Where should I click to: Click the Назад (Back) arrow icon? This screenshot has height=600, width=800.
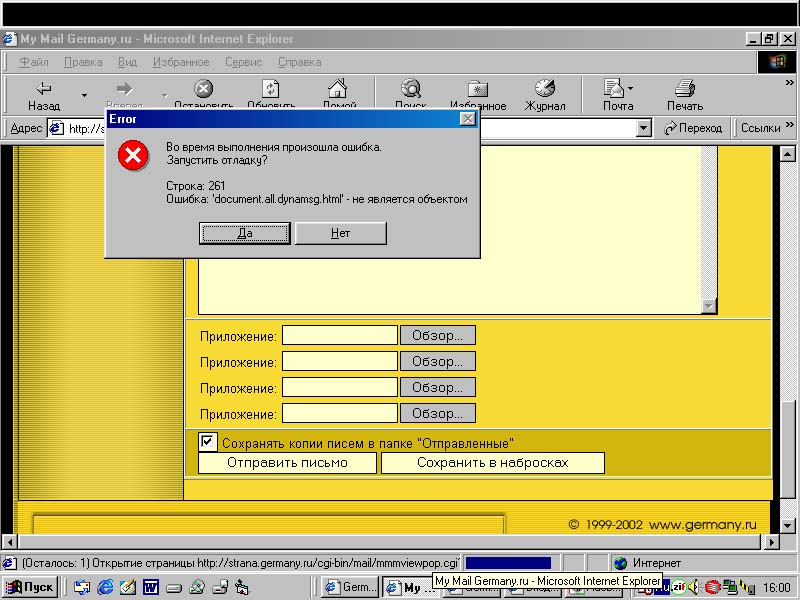pyautogui.click(x=43, y=89)
